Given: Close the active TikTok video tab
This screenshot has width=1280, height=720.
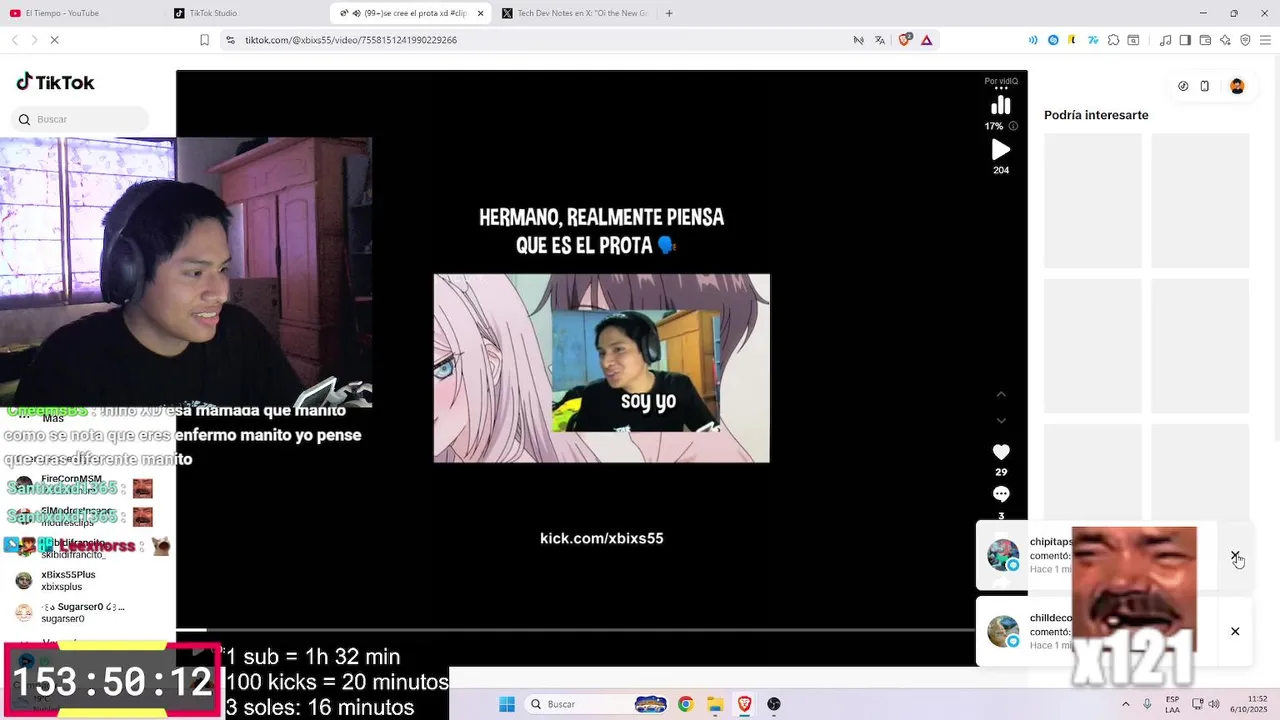Looking at the screenshot, I should [x=481, y=13].
